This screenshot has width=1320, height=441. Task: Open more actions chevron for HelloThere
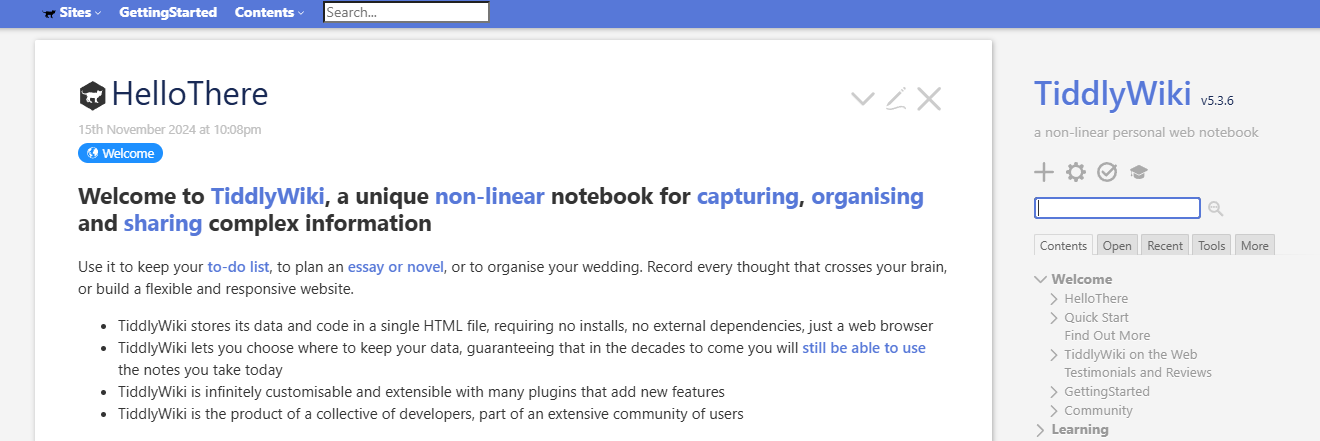click(x=862, y=98)
